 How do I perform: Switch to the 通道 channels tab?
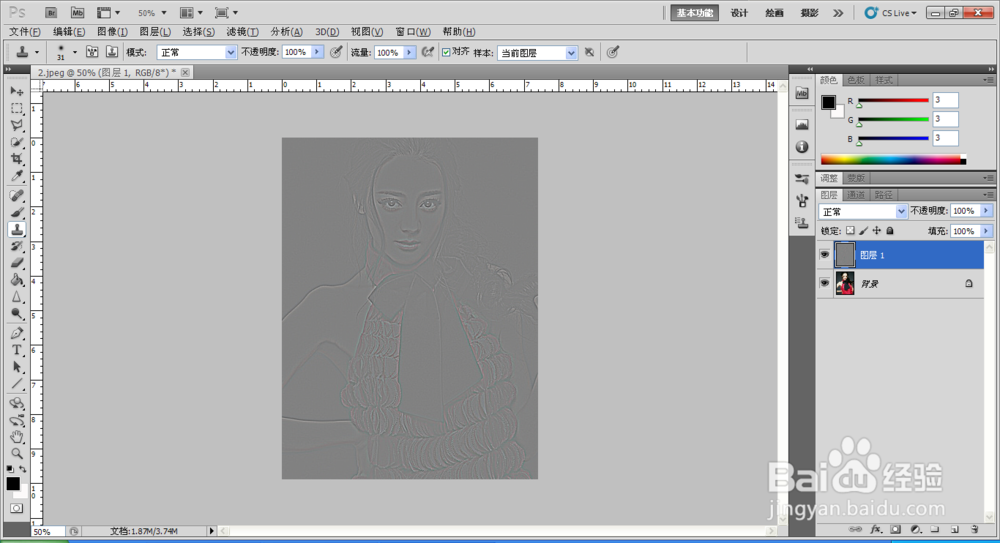[x=856, y=195]
